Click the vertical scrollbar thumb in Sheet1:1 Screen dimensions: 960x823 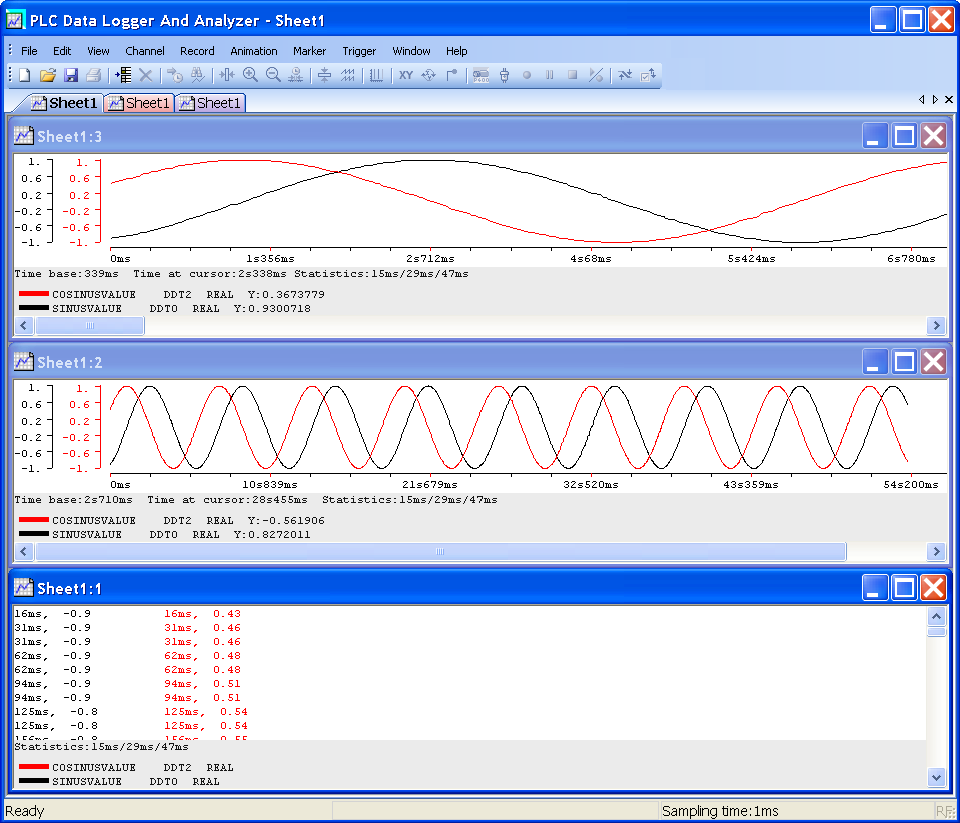click(936, 631)
